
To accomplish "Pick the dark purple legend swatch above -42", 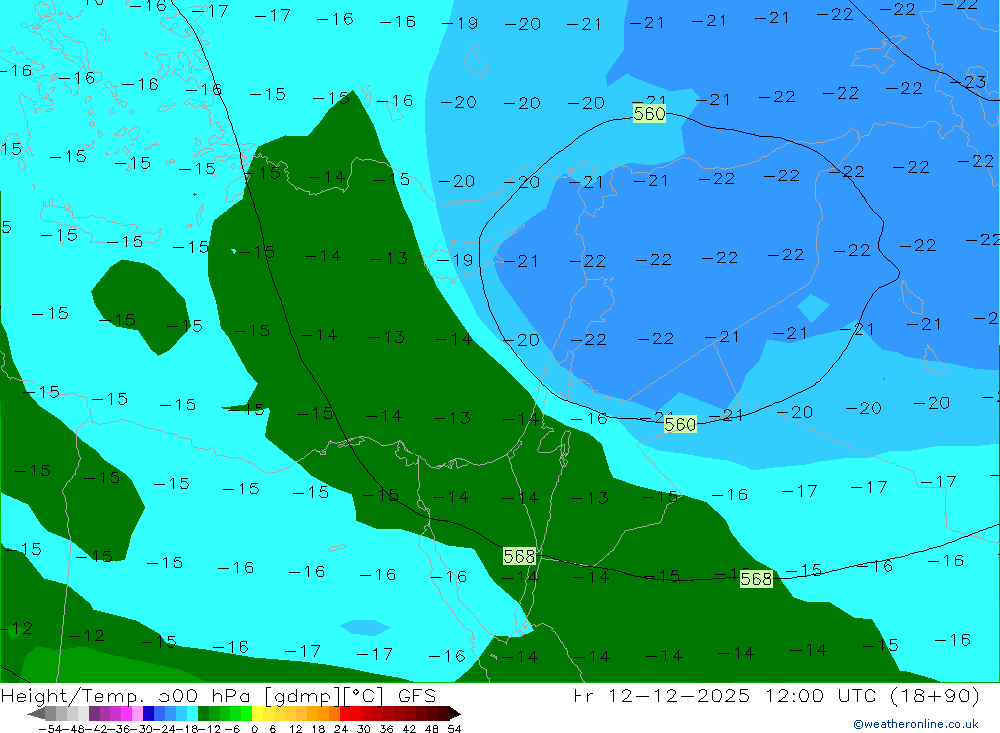I will [x=94, y=713].
